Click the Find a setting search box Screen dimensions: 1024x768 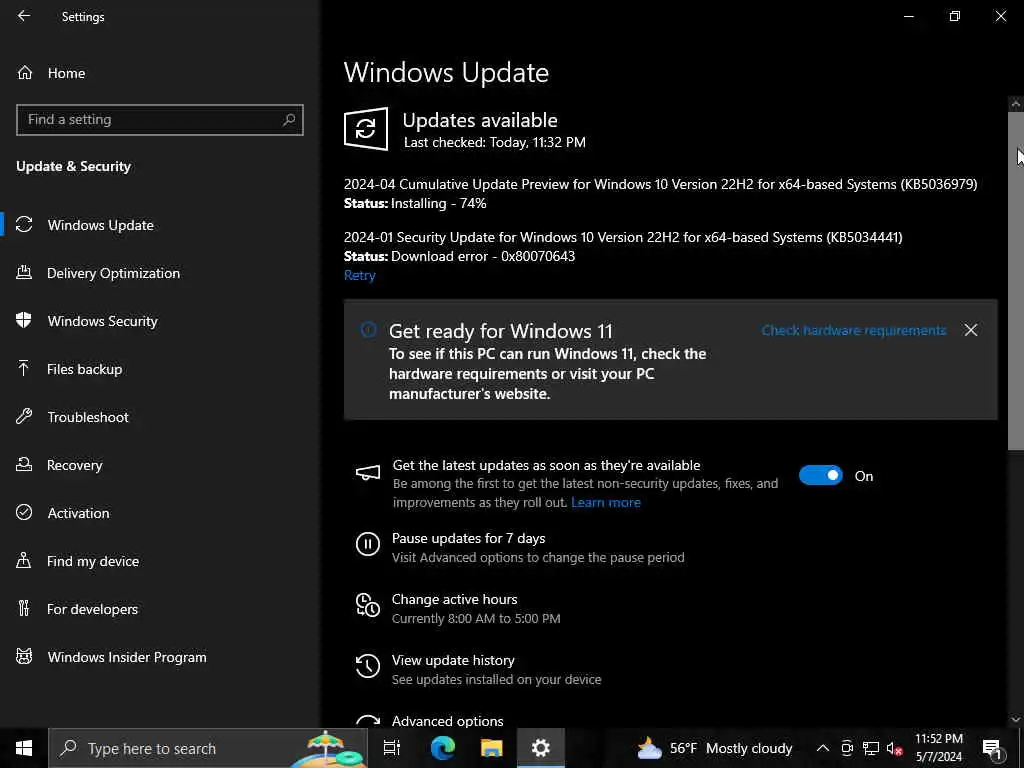tap(159, 120)
